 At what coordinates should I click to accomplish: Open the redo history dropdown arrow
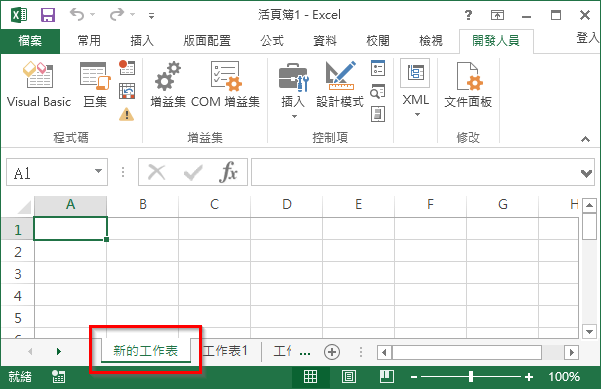(x=133, y=15)
